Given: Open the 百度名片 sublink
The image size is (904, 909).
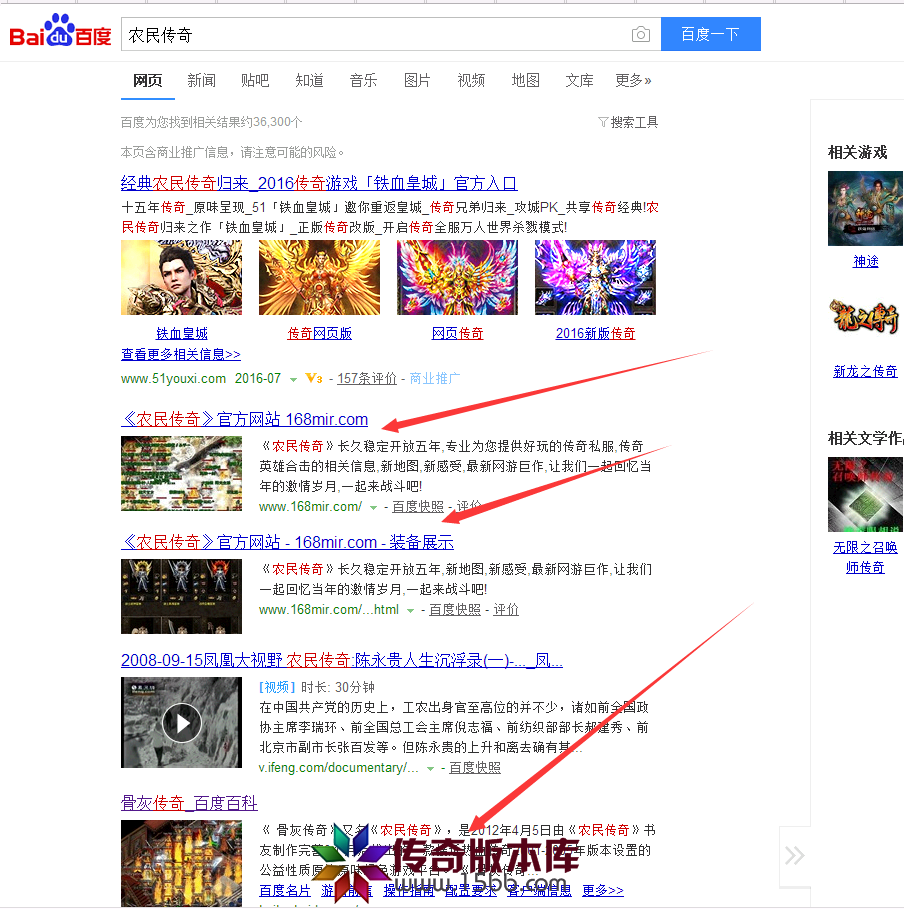Looking at the screenshot, I should tap(285, 890).
